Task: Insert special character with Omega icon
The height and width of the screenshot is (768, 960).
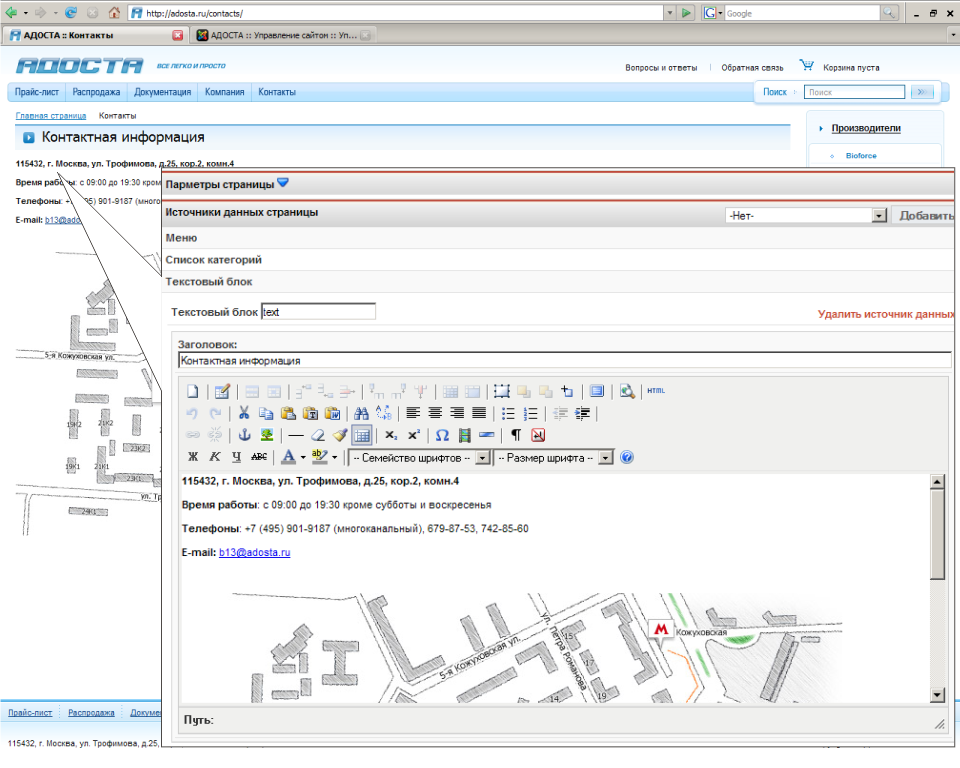Action: 442,435
